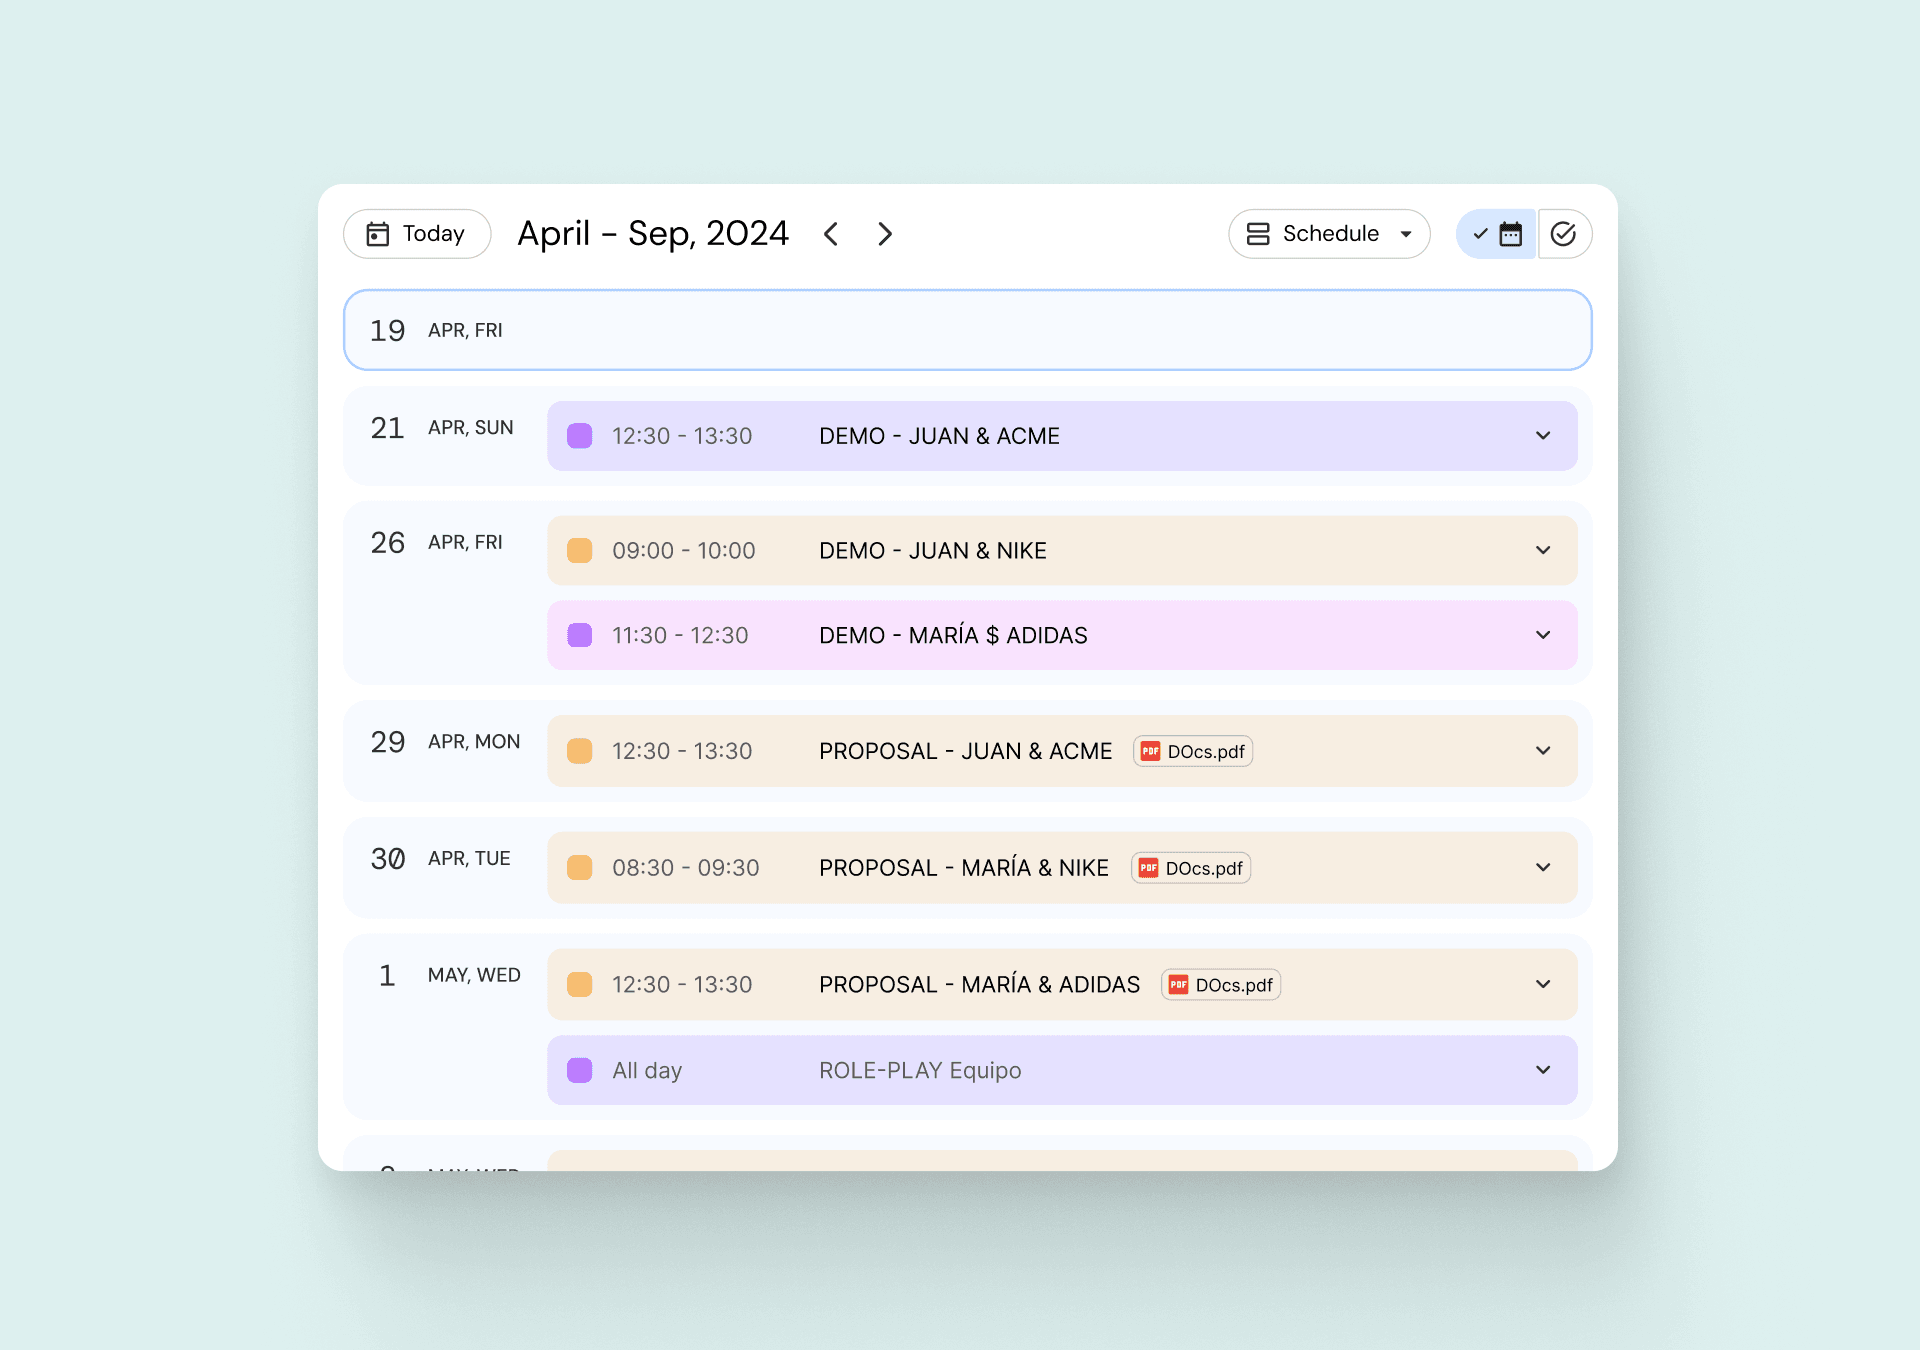
Task: Click the PDF icon in the Juan & Acme proposal
Action: click(1150, 751)
